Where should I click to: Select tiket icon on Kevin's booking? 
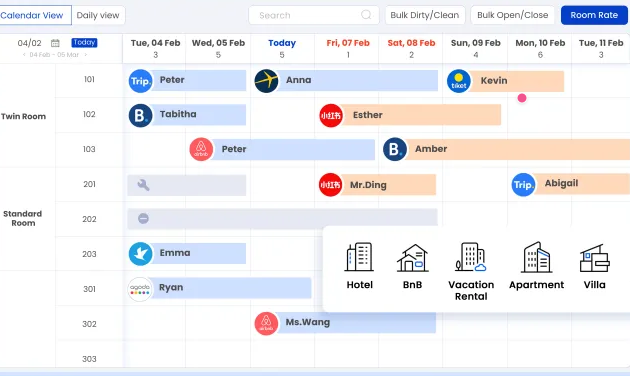point(459,81)
